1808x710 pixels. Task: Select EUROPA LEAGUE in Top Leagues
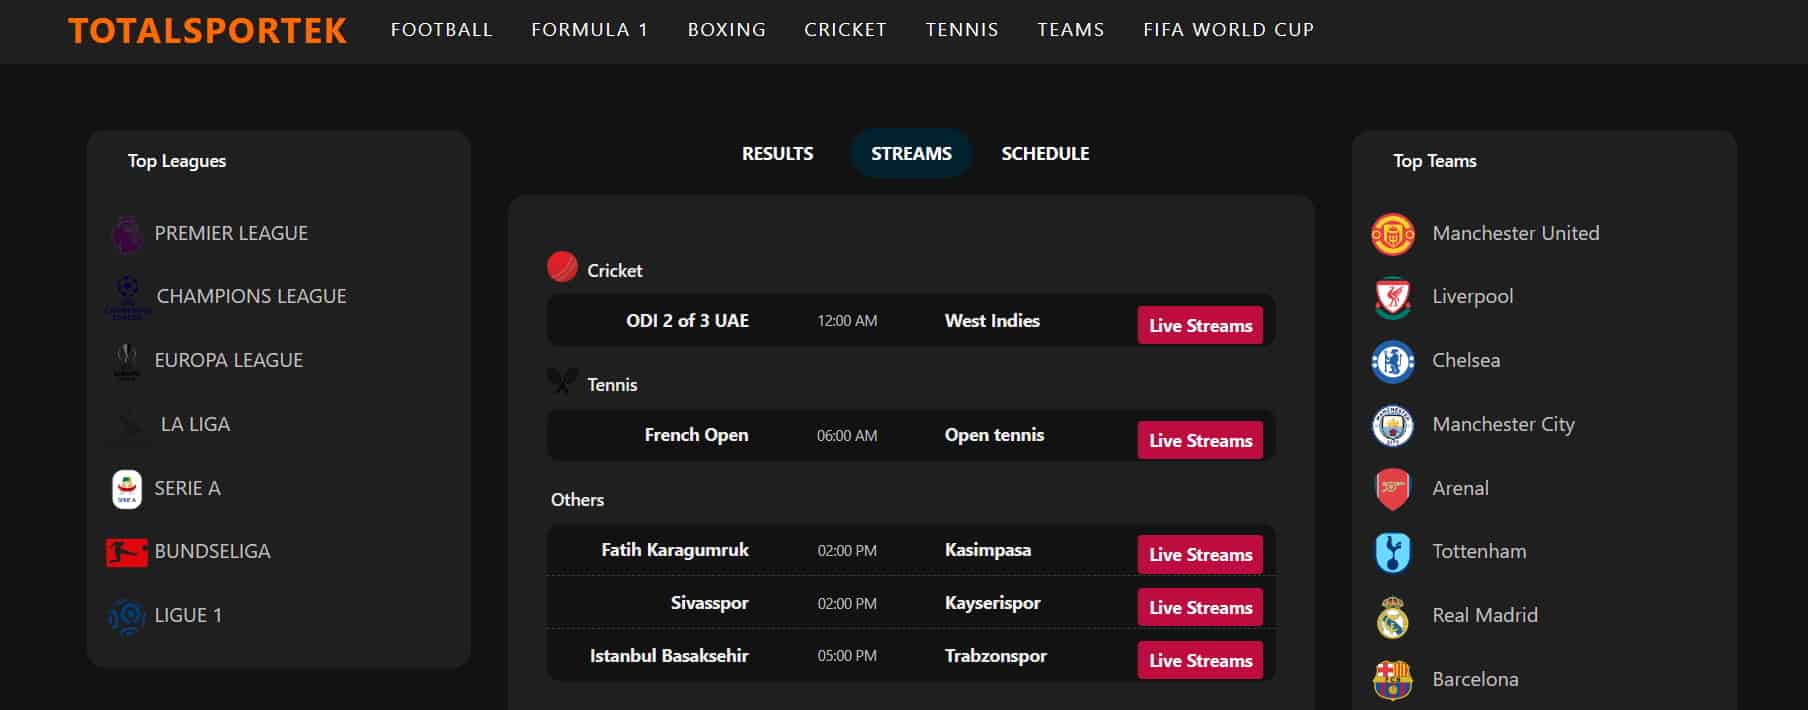229,361
